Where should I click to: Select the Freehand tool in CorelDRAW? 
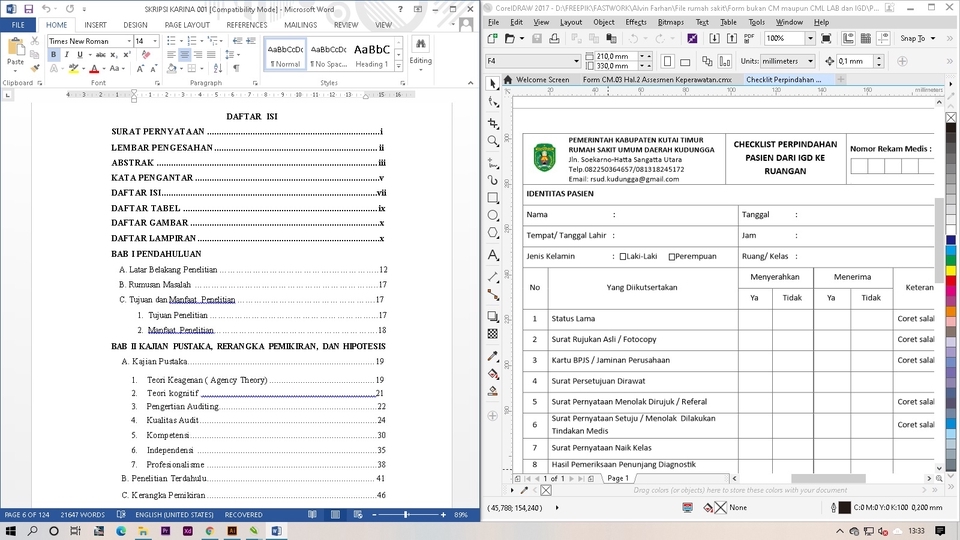493,163
